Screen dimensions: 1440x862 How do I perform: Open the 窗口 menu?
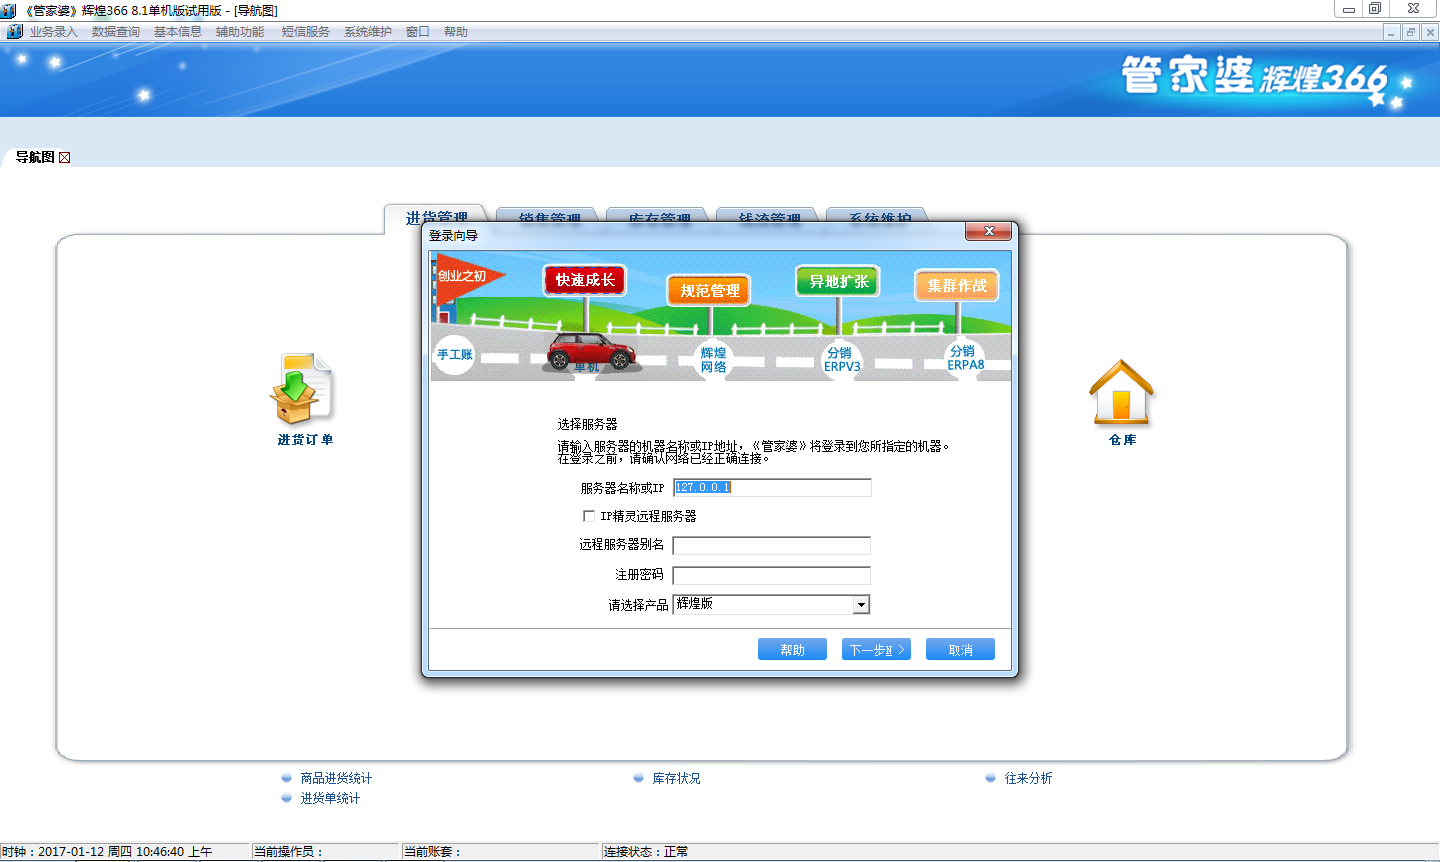[x=418, y=32]
